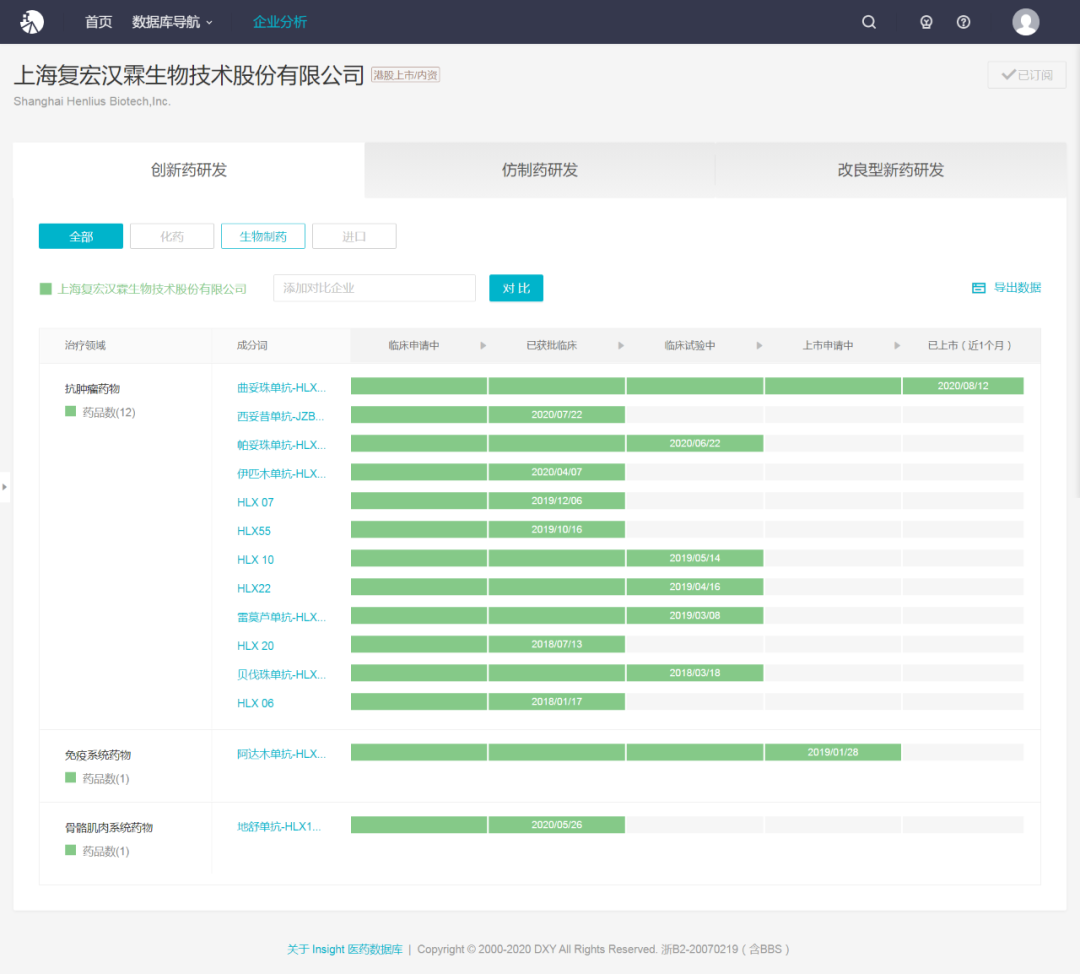Select the 全部 filter
The image size is (1080, 974).
tap(81, 236)
